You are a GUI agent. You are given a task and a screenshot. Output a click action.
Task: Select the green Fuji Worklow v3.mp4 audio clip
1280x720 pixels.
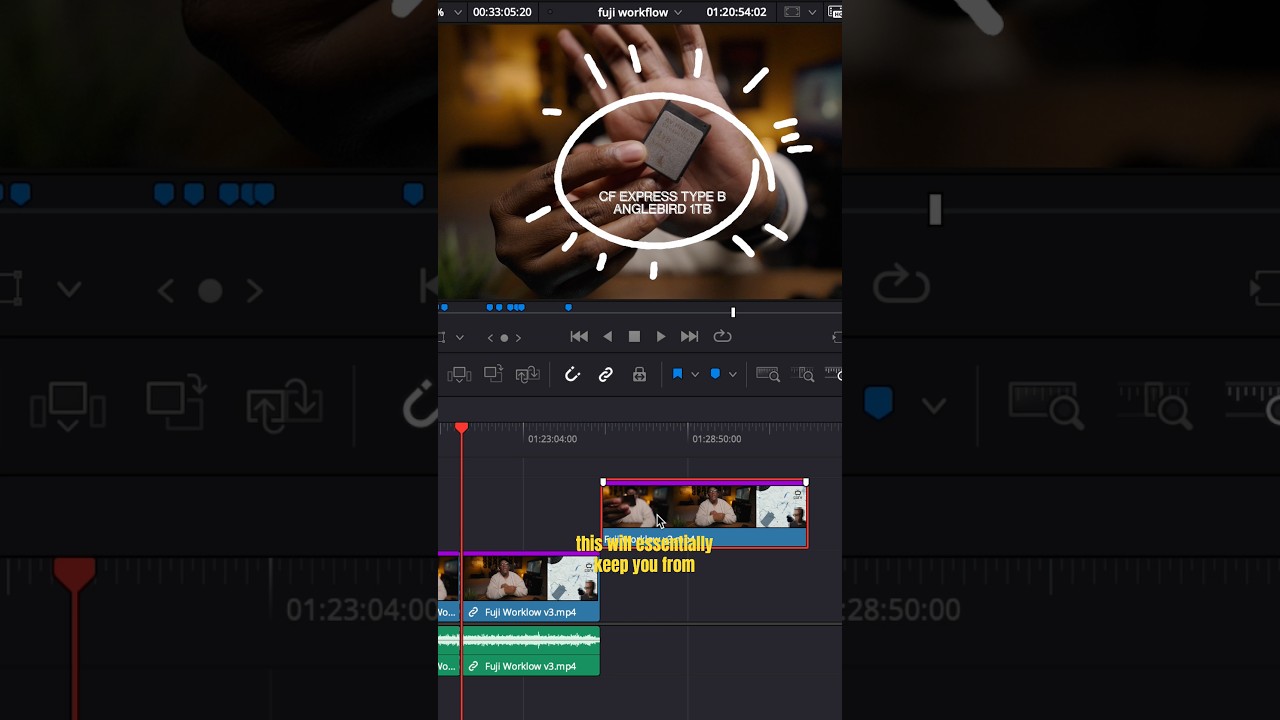point(531,652)
